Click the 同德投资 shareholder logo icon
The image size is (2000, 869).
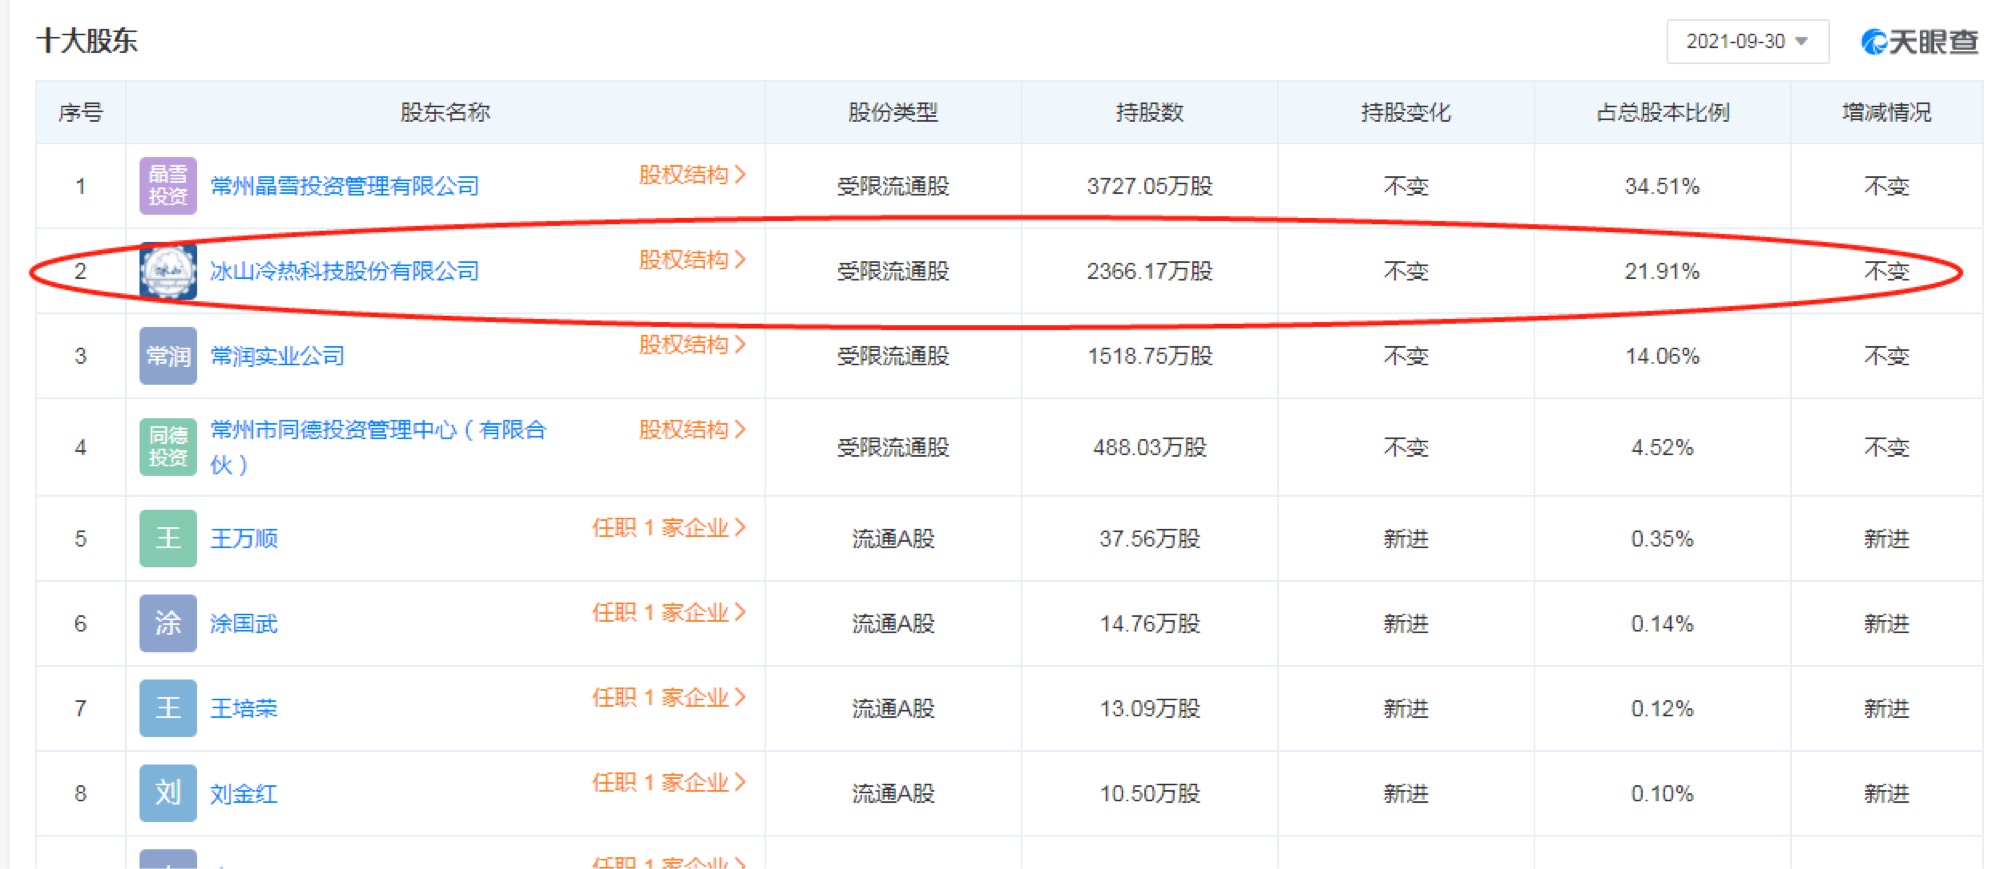pos(168,447)
